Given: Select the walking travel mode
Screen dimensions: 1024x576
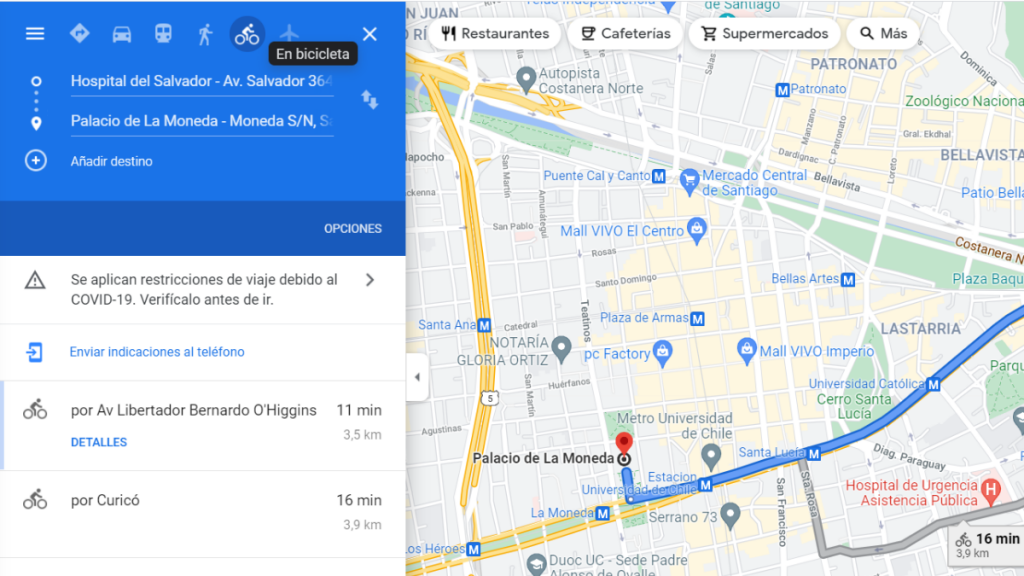Looking at the screenshot, I should pos(205,34).
